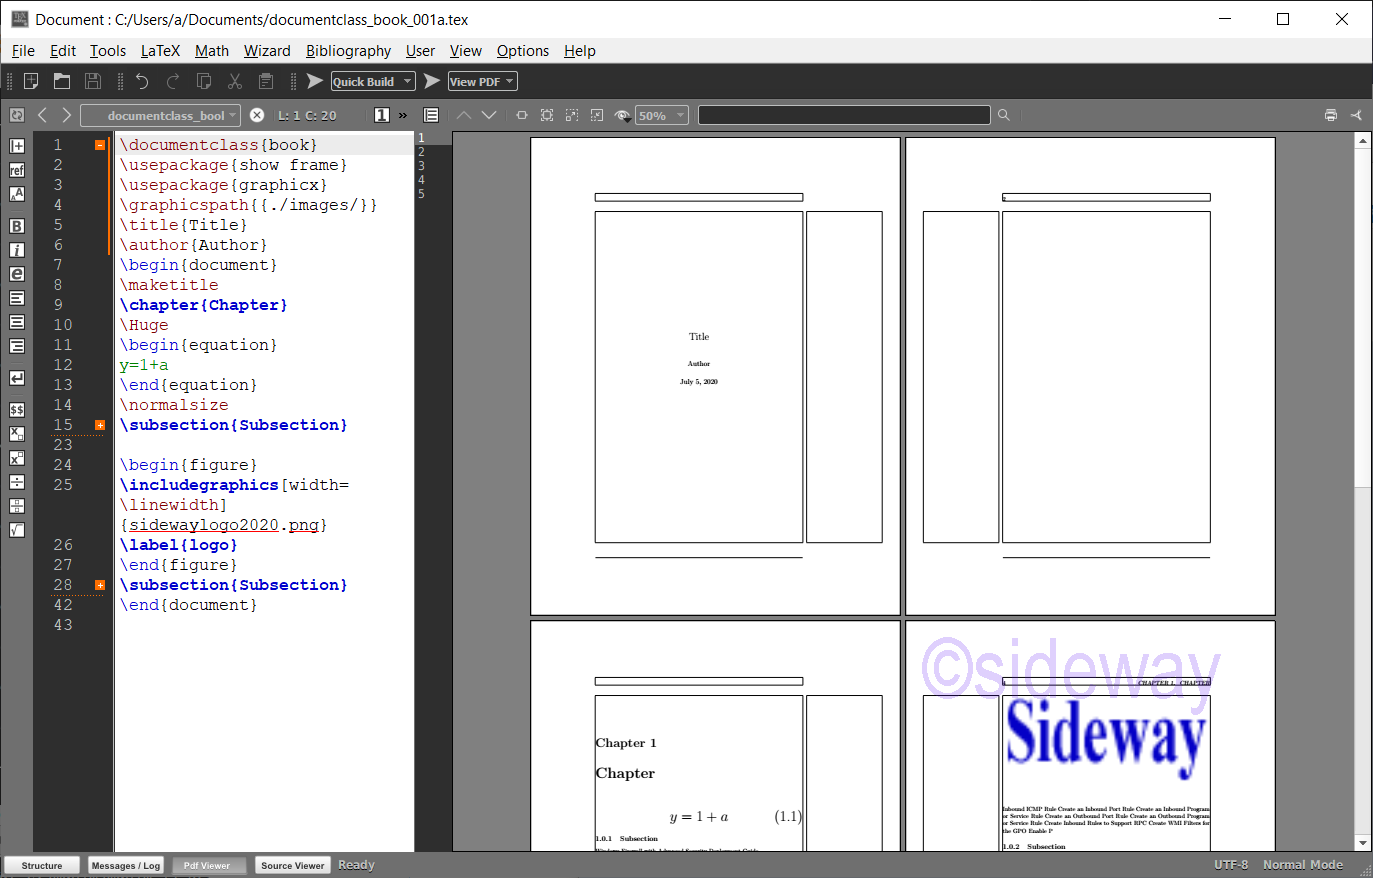Image resolution: width=1373 pixels, height=878 pixels.
Task: Toggle the Messages / Log panel
Action: pyautogui.click(x=126, y=865)
